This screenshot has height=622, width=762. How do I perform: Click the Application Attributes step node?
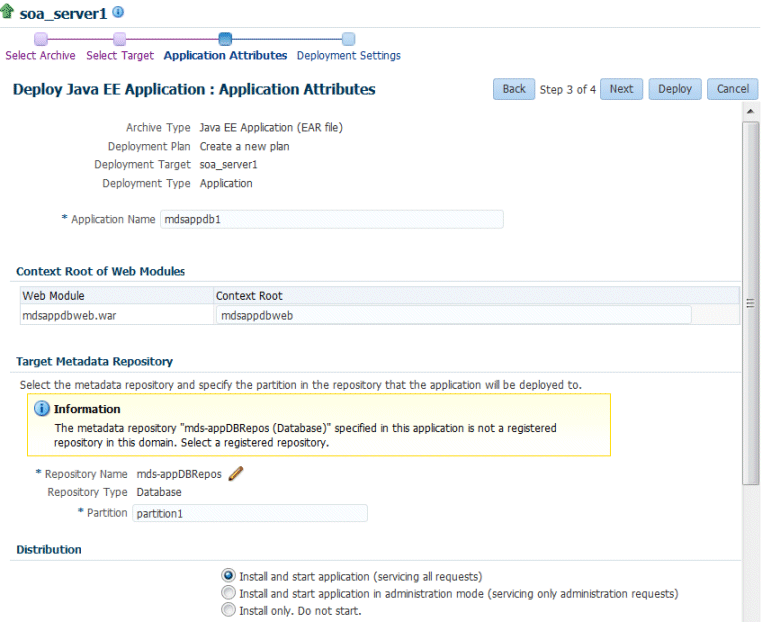[x=225, y=39]
